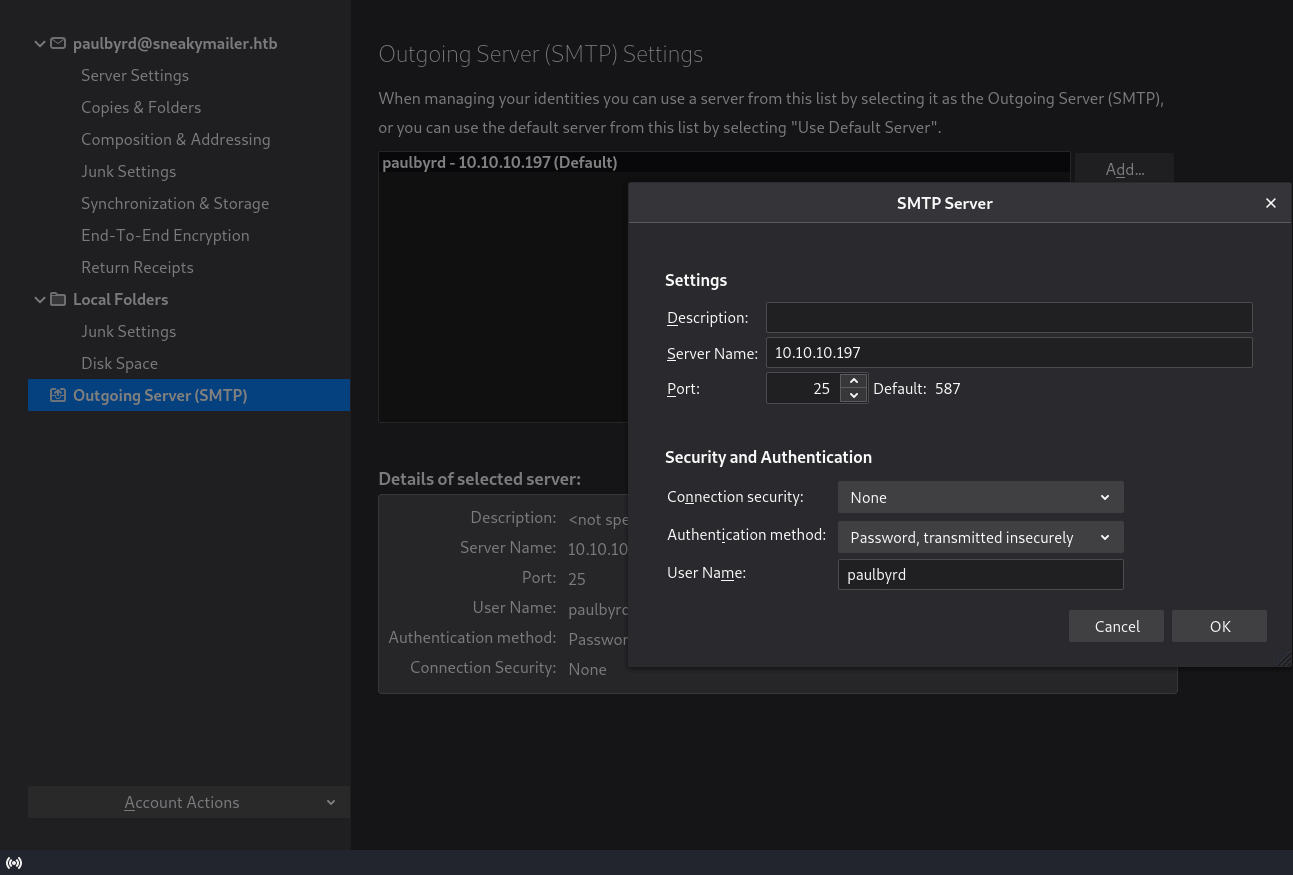This screenshot has width=1293, height=875.
Task: Focus the User Name field containing paulbyrd
Action: click(979, 574)
